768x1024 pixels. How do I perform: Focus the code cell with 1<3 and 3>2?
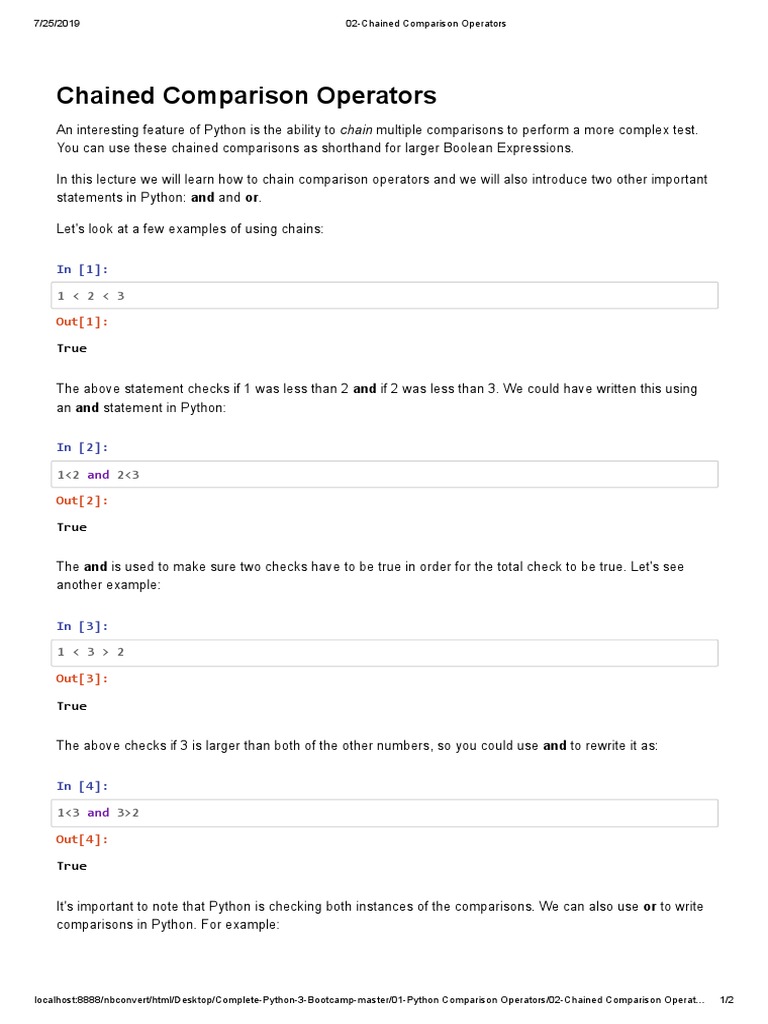(x=384, y=813)
